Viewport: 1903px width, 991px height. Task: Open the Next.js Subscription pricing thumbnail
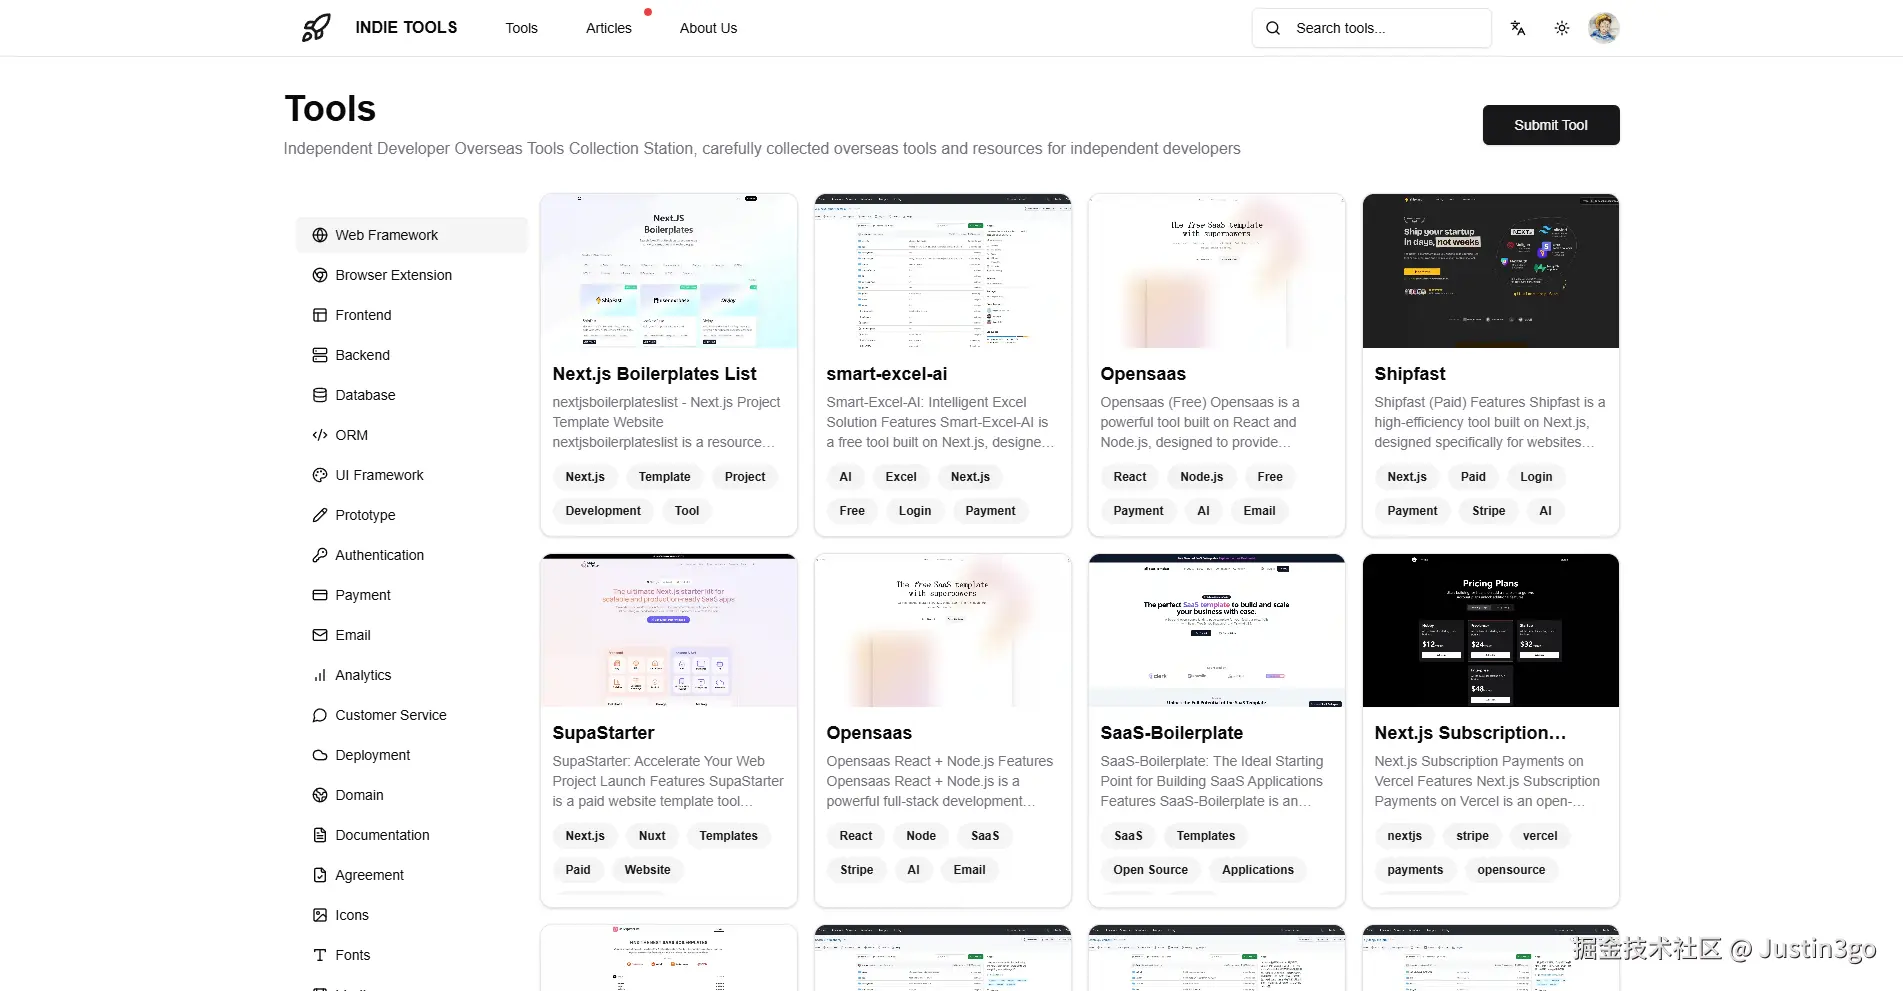(1491, 631)
